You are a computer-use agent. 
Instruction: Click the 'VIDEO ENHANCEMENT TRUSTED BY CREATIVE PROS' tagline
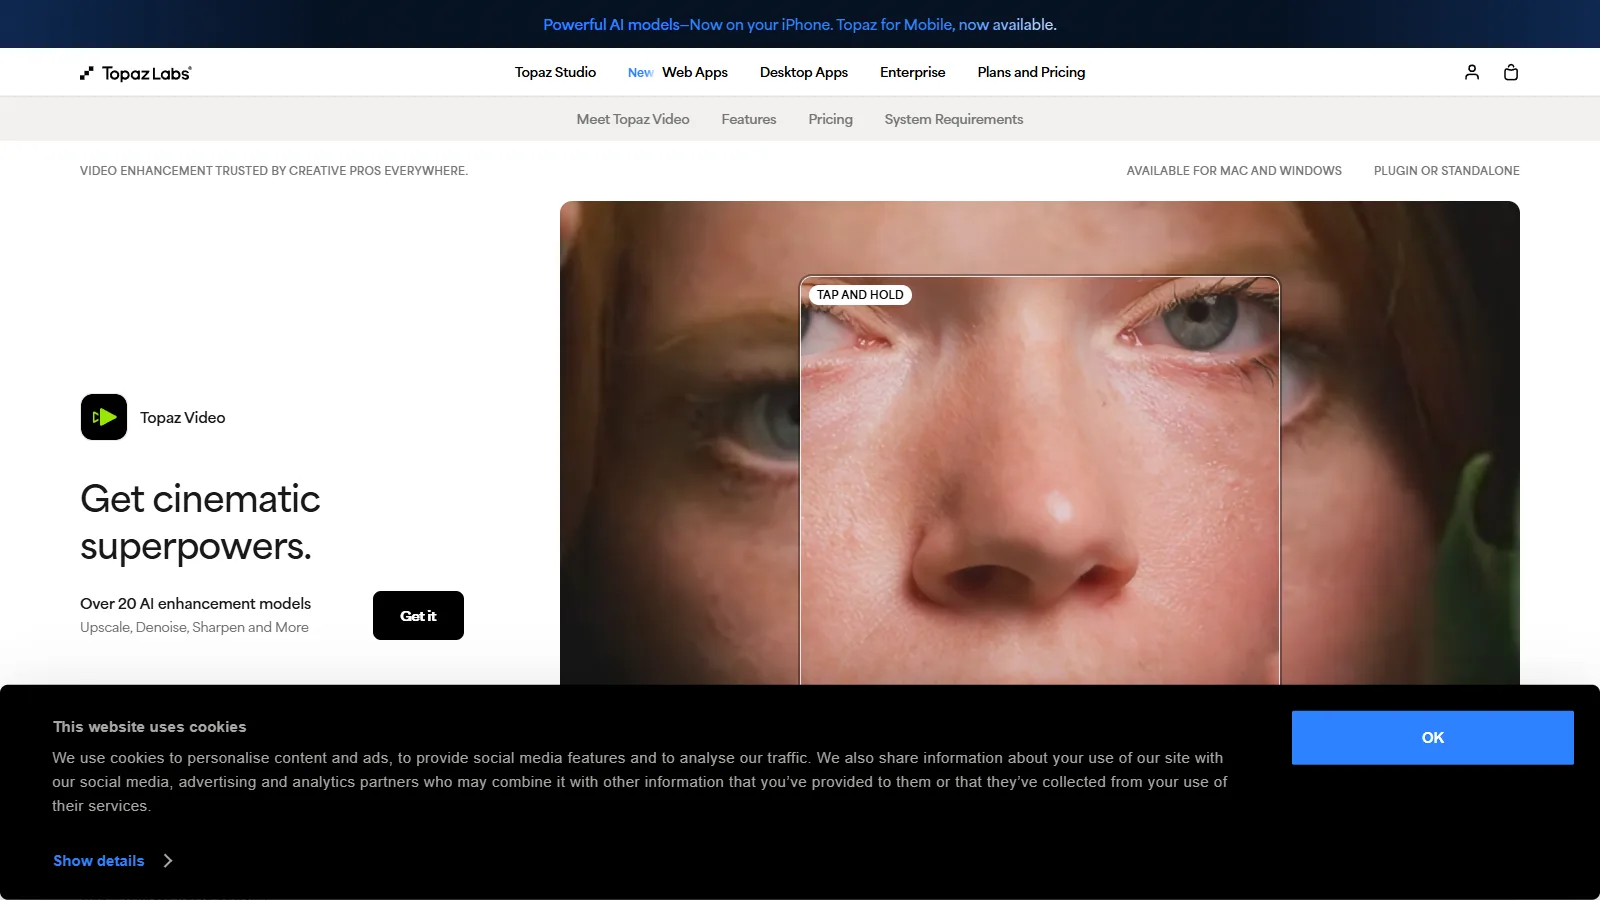click(x=274, y=171)
